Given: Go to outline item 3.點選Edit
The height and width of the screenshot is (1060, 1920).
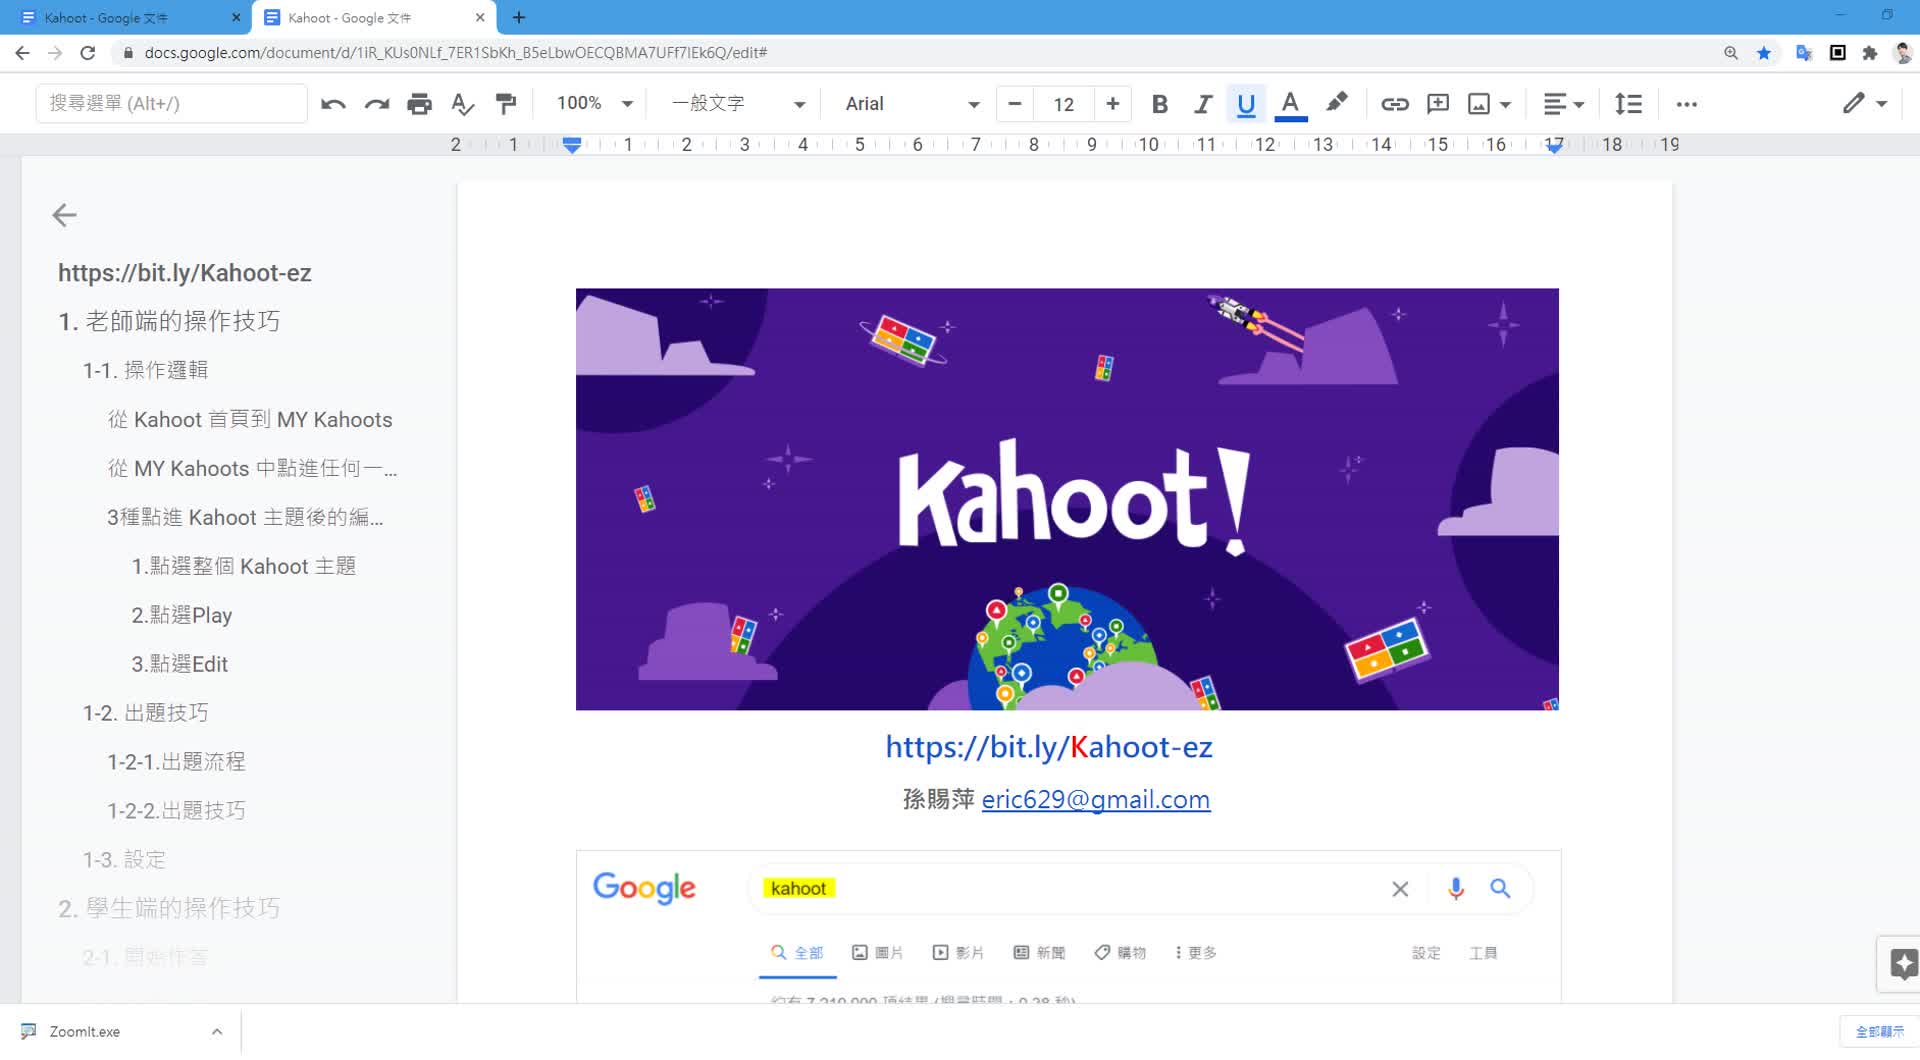Looking at the screenshot, I should pyautogui.click(x=179, y=664).
